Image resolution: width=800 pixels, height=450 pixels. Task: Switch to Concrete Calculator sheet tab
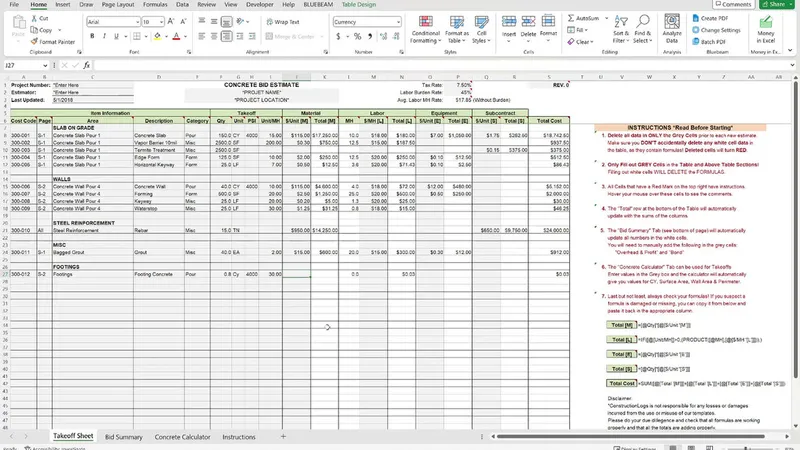coord(182,437)
